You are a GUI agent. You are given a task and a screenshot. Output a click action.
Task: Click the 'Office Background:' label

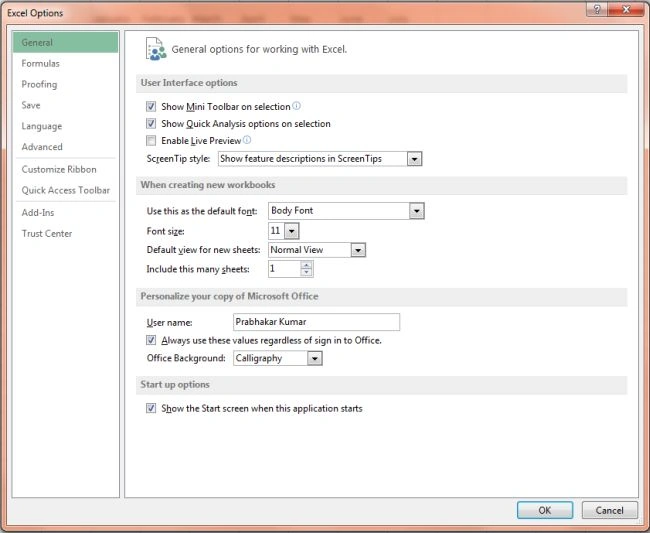coord(186,358)
